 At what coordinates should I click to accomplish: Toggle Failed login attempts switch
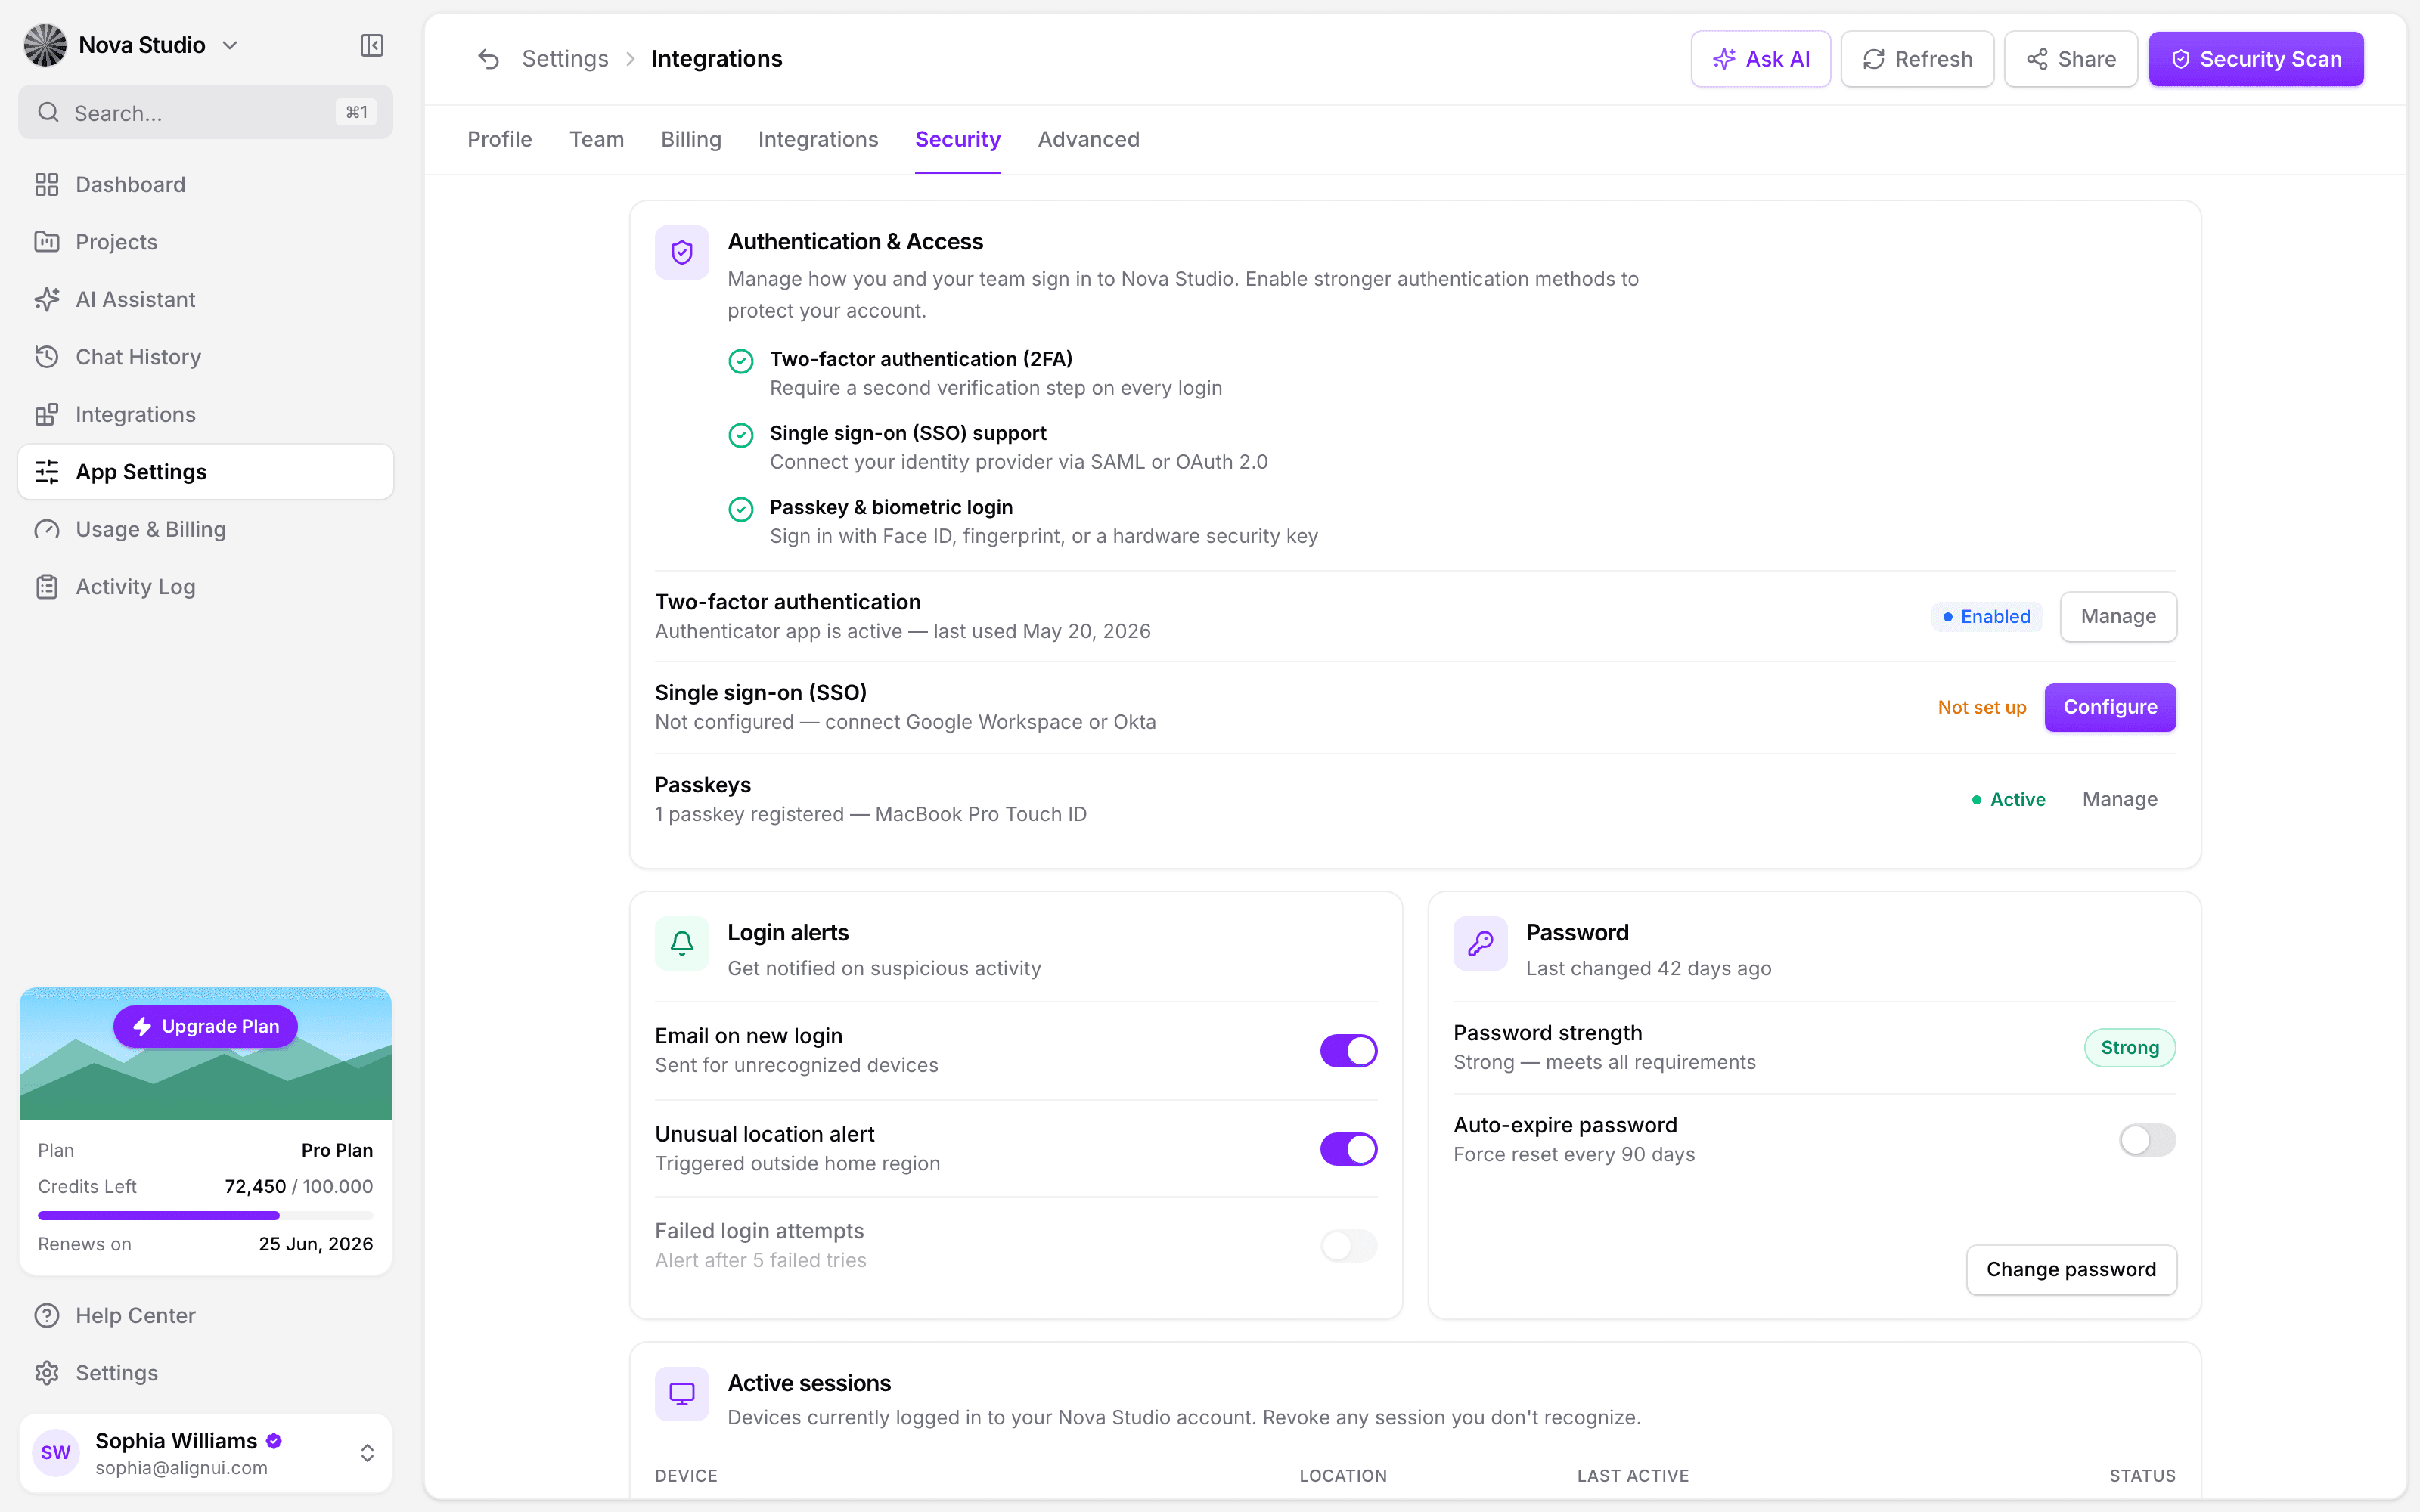[1348, 1245]
